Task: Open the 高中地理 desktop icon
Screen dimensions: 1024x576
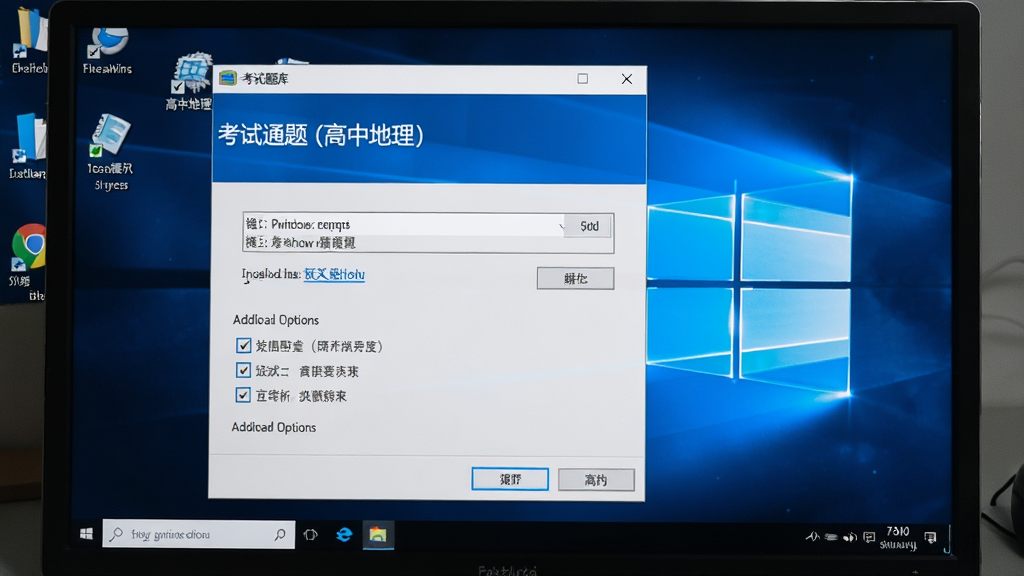Action: point(190,82)
